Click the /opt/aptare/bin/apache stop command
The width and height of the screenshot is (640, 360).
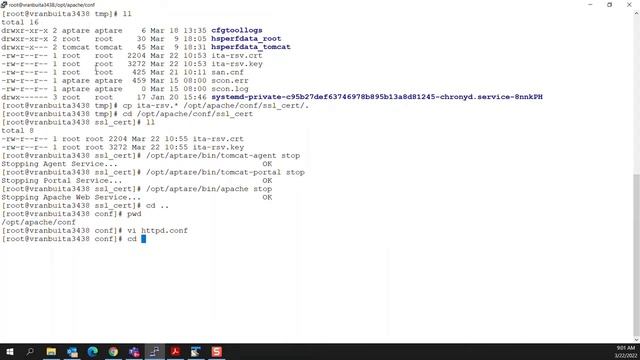tap(209, 189)
